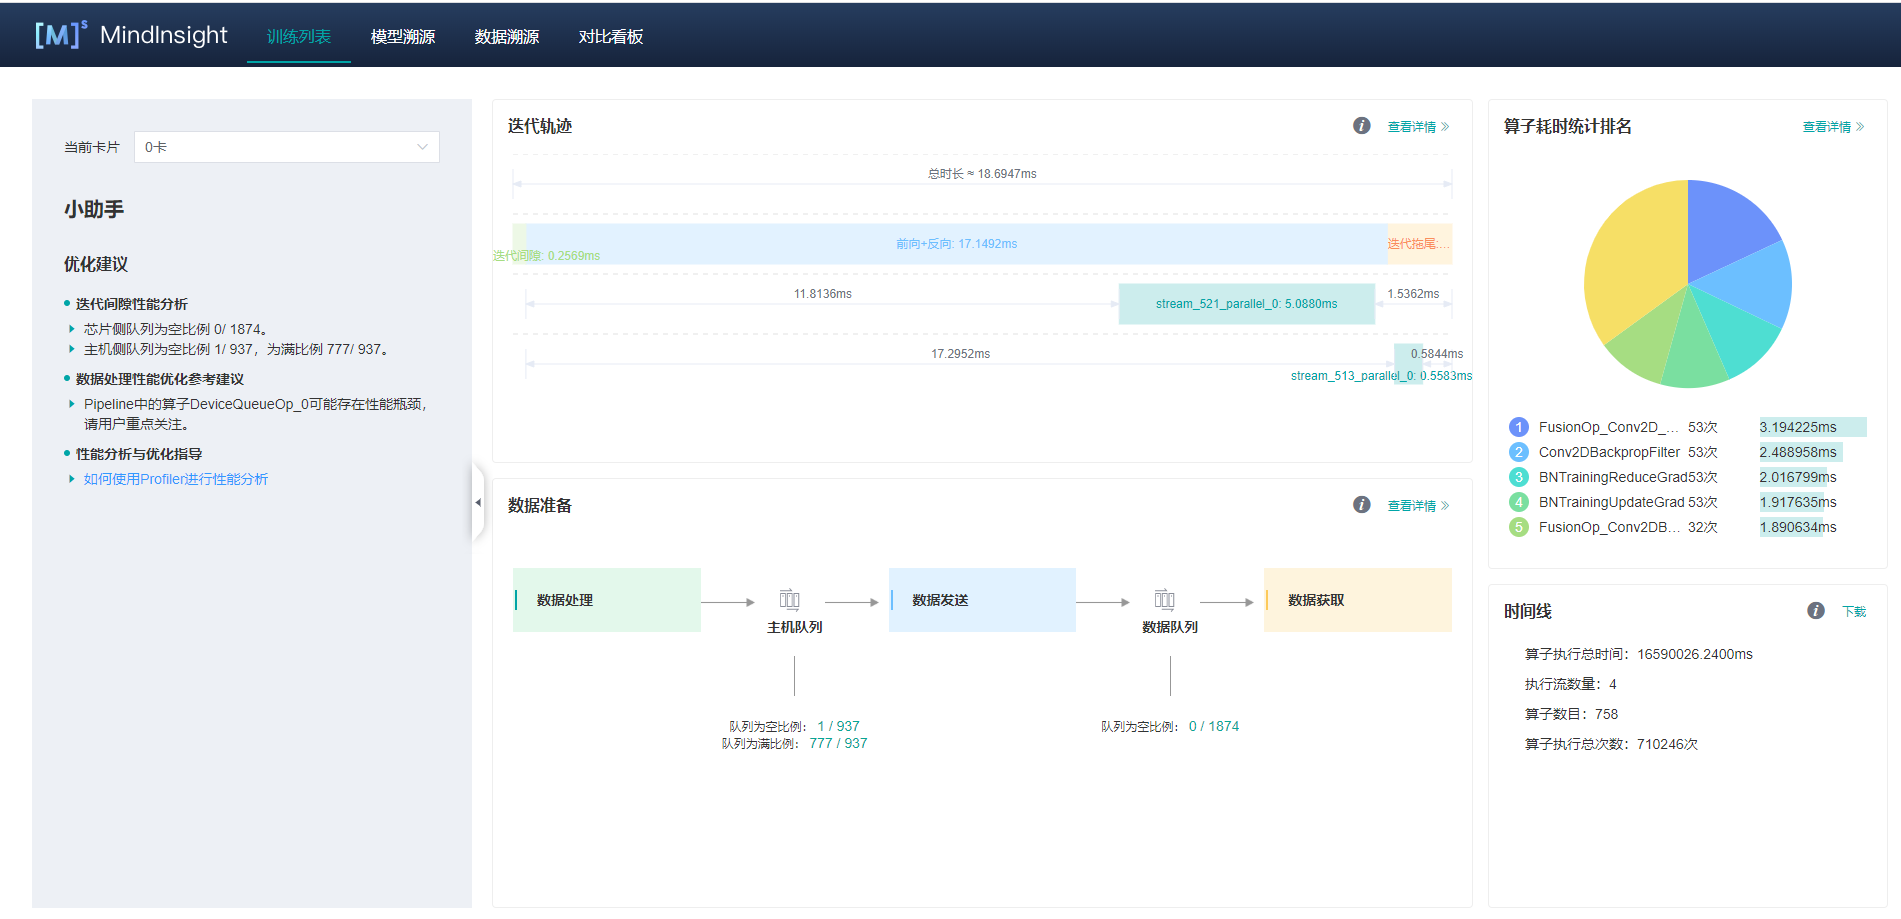Click the 主机队列 queue icon

tap(789, 600)
